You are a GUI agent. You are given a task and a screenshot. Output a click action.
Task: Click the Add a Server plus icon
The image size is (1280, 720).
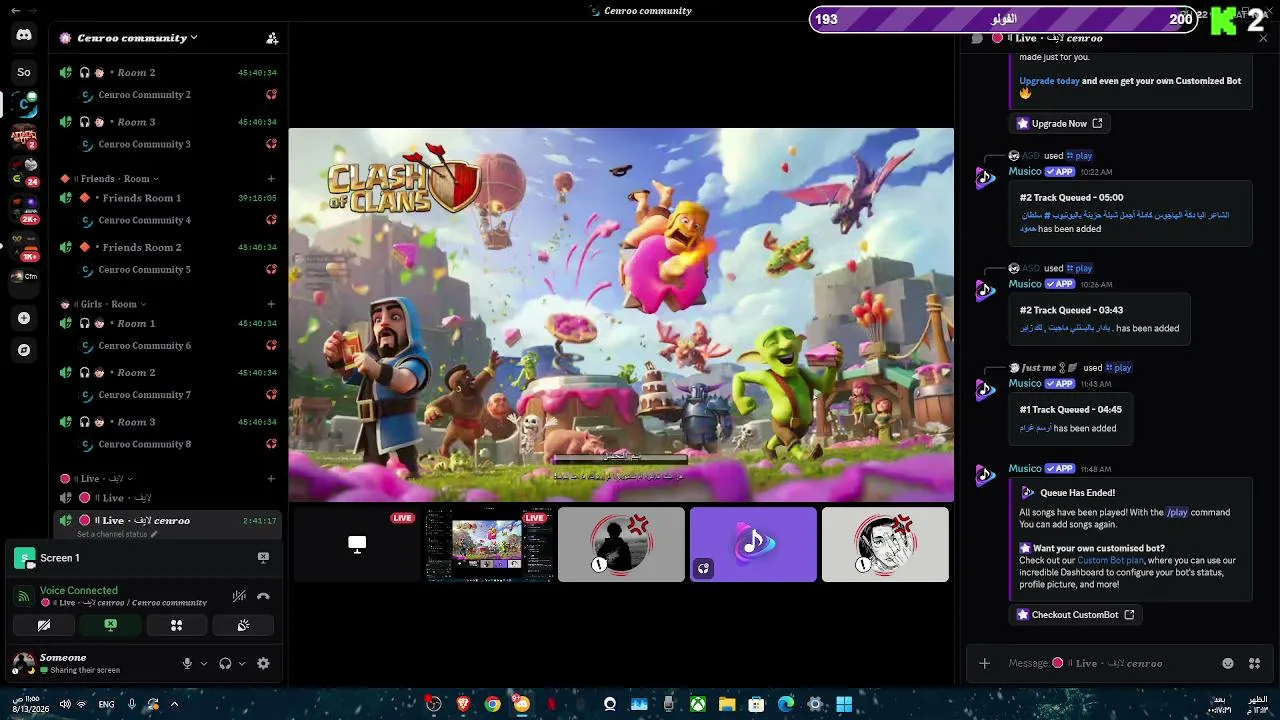click(24, 318)
